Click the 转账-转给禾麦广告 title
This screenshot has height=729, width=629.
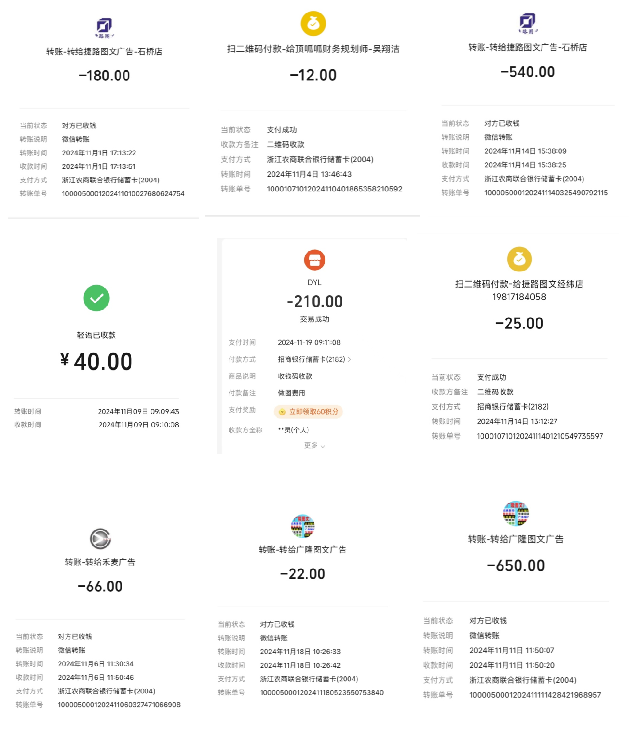pos(99,561)
